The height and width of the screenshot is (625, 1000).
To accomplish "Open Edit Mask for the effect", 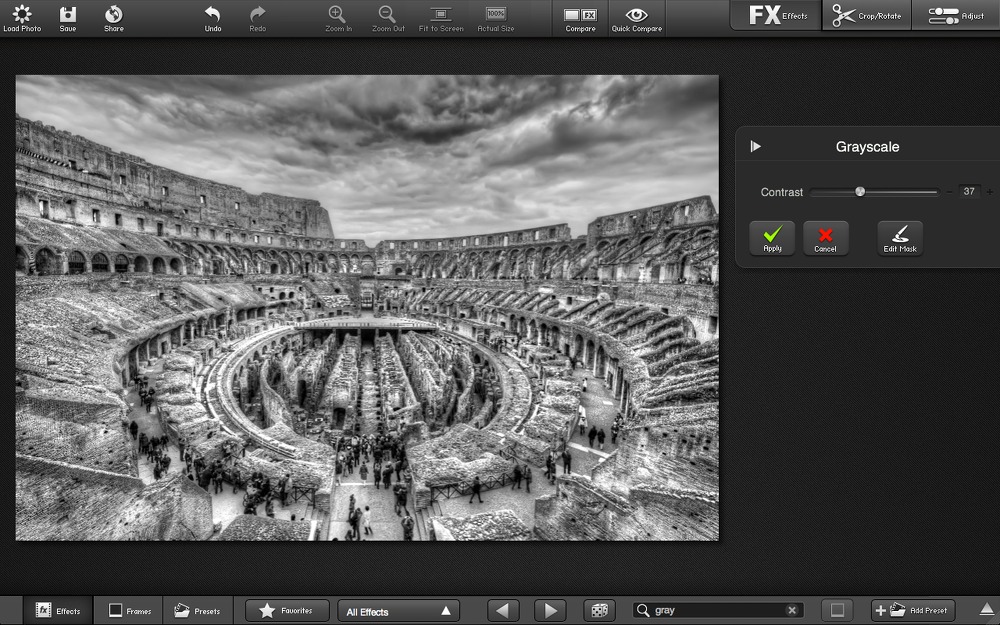I will coord(900,239).
